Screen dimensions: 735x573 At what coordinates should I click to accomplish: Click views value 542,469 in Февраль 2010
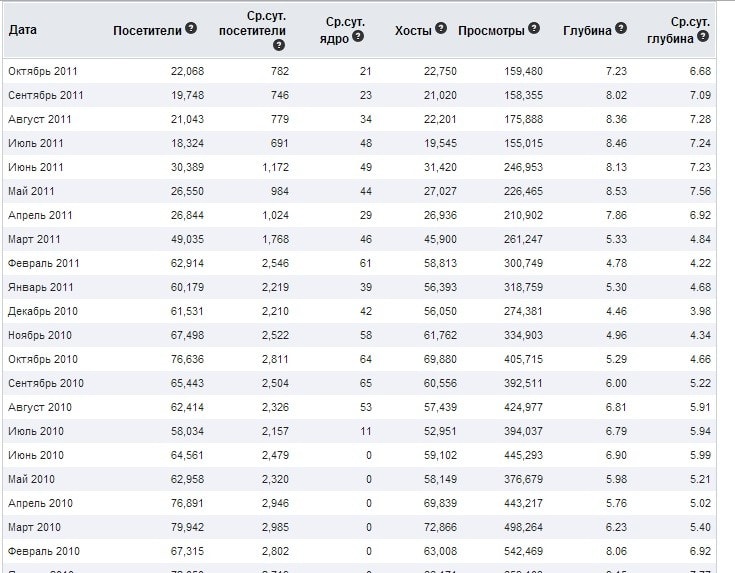tap(520, 551)
